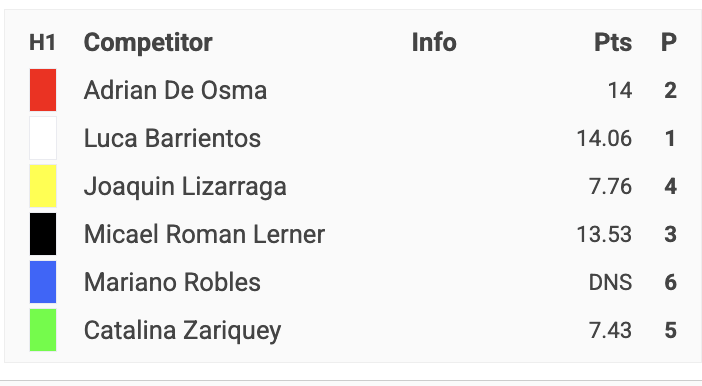Select the white jersey swatch
The height and width of the screenshot is (386, 702).
point(43,138)
